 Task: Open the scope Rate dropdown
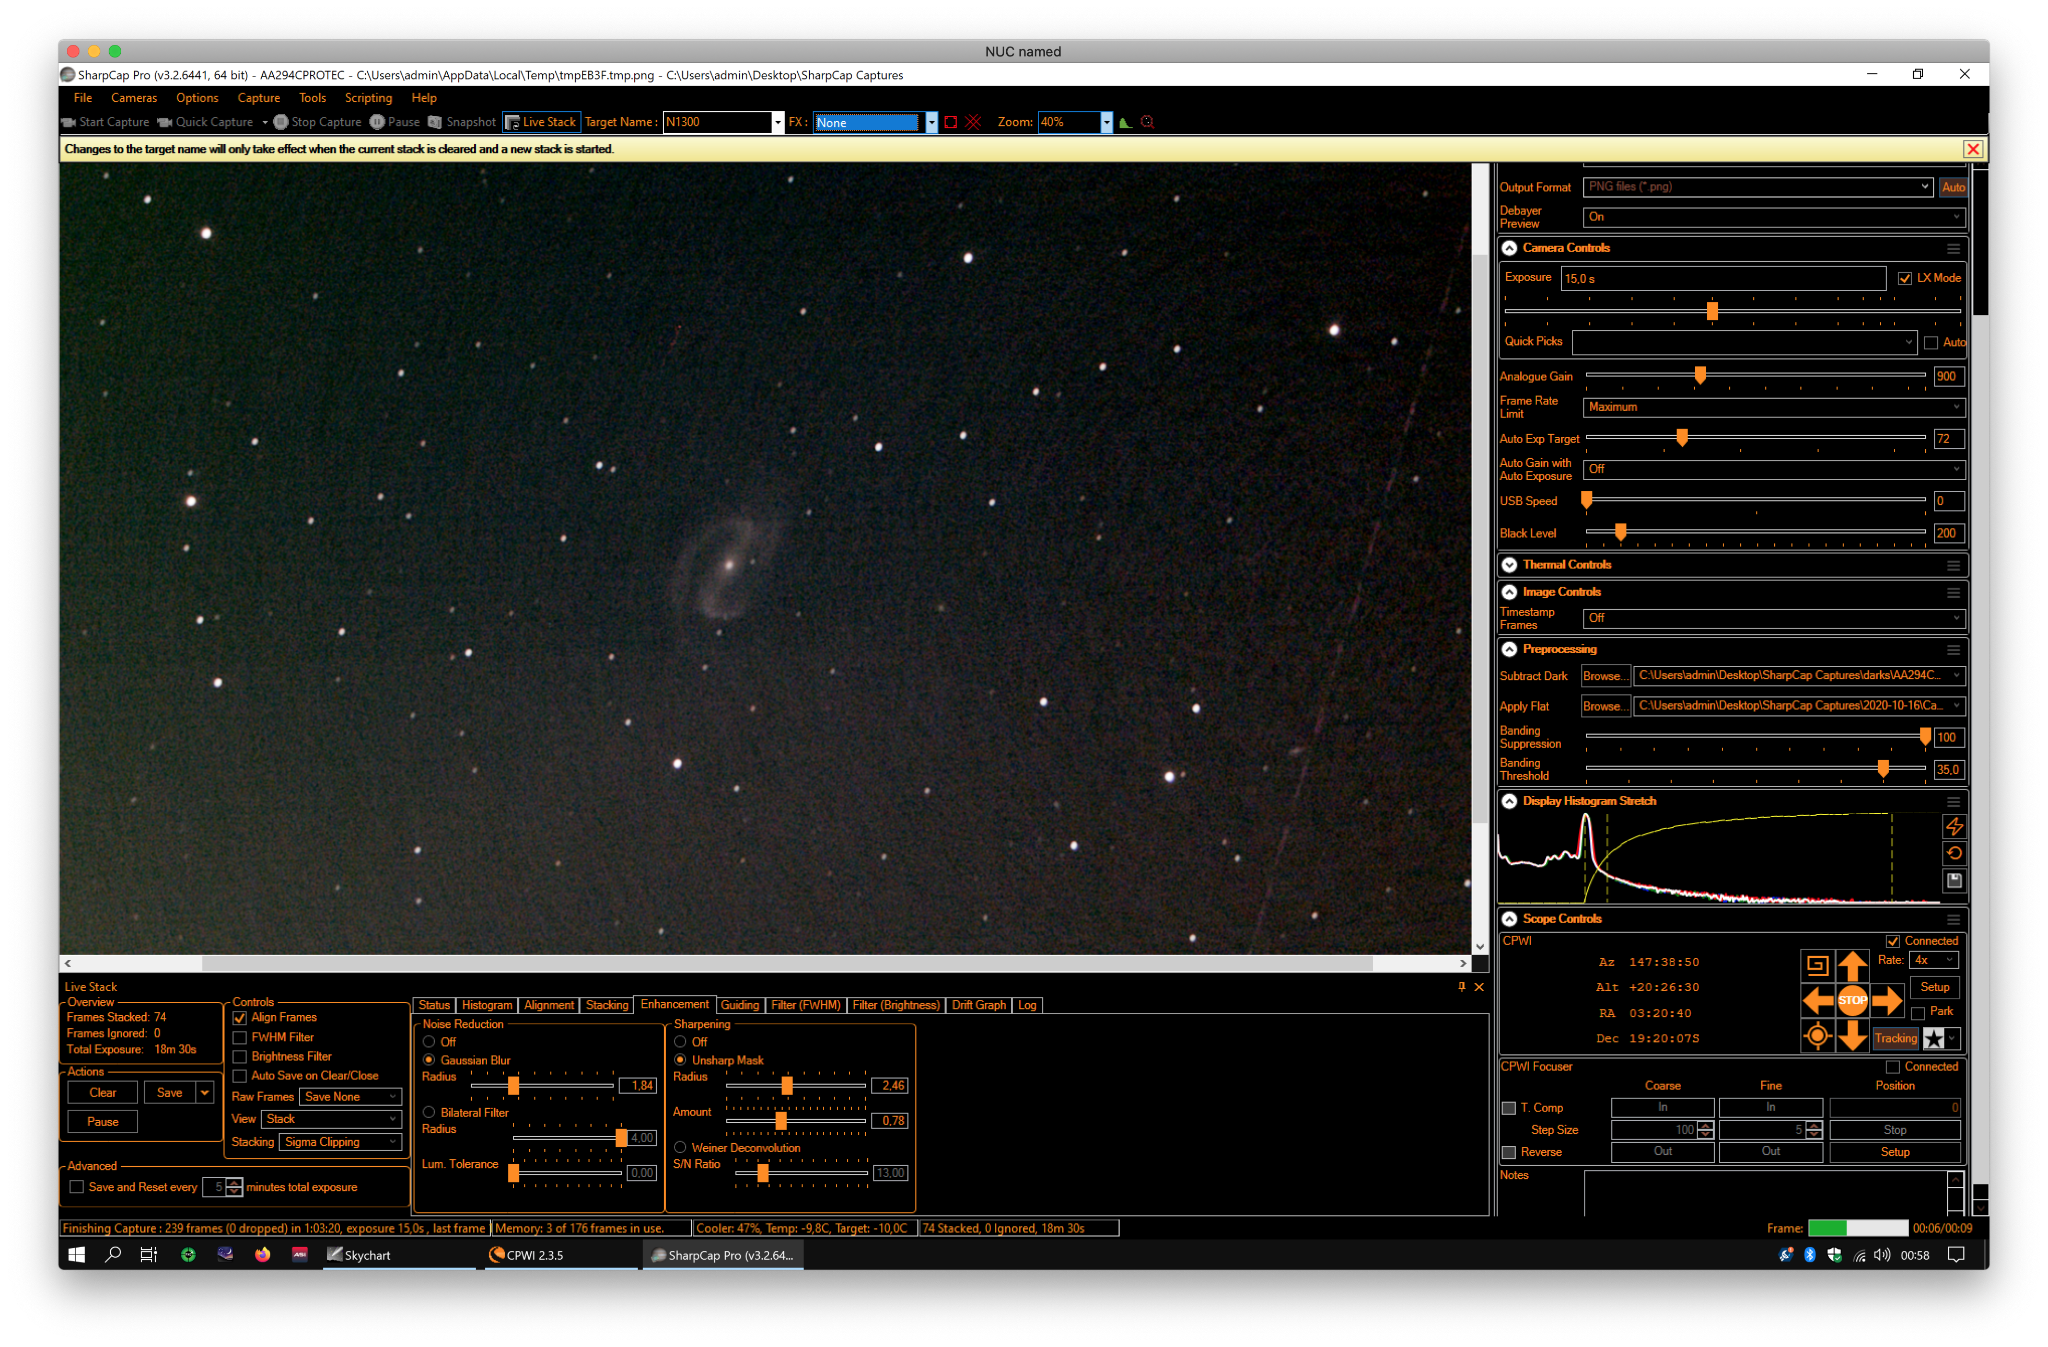(1934, 960)
